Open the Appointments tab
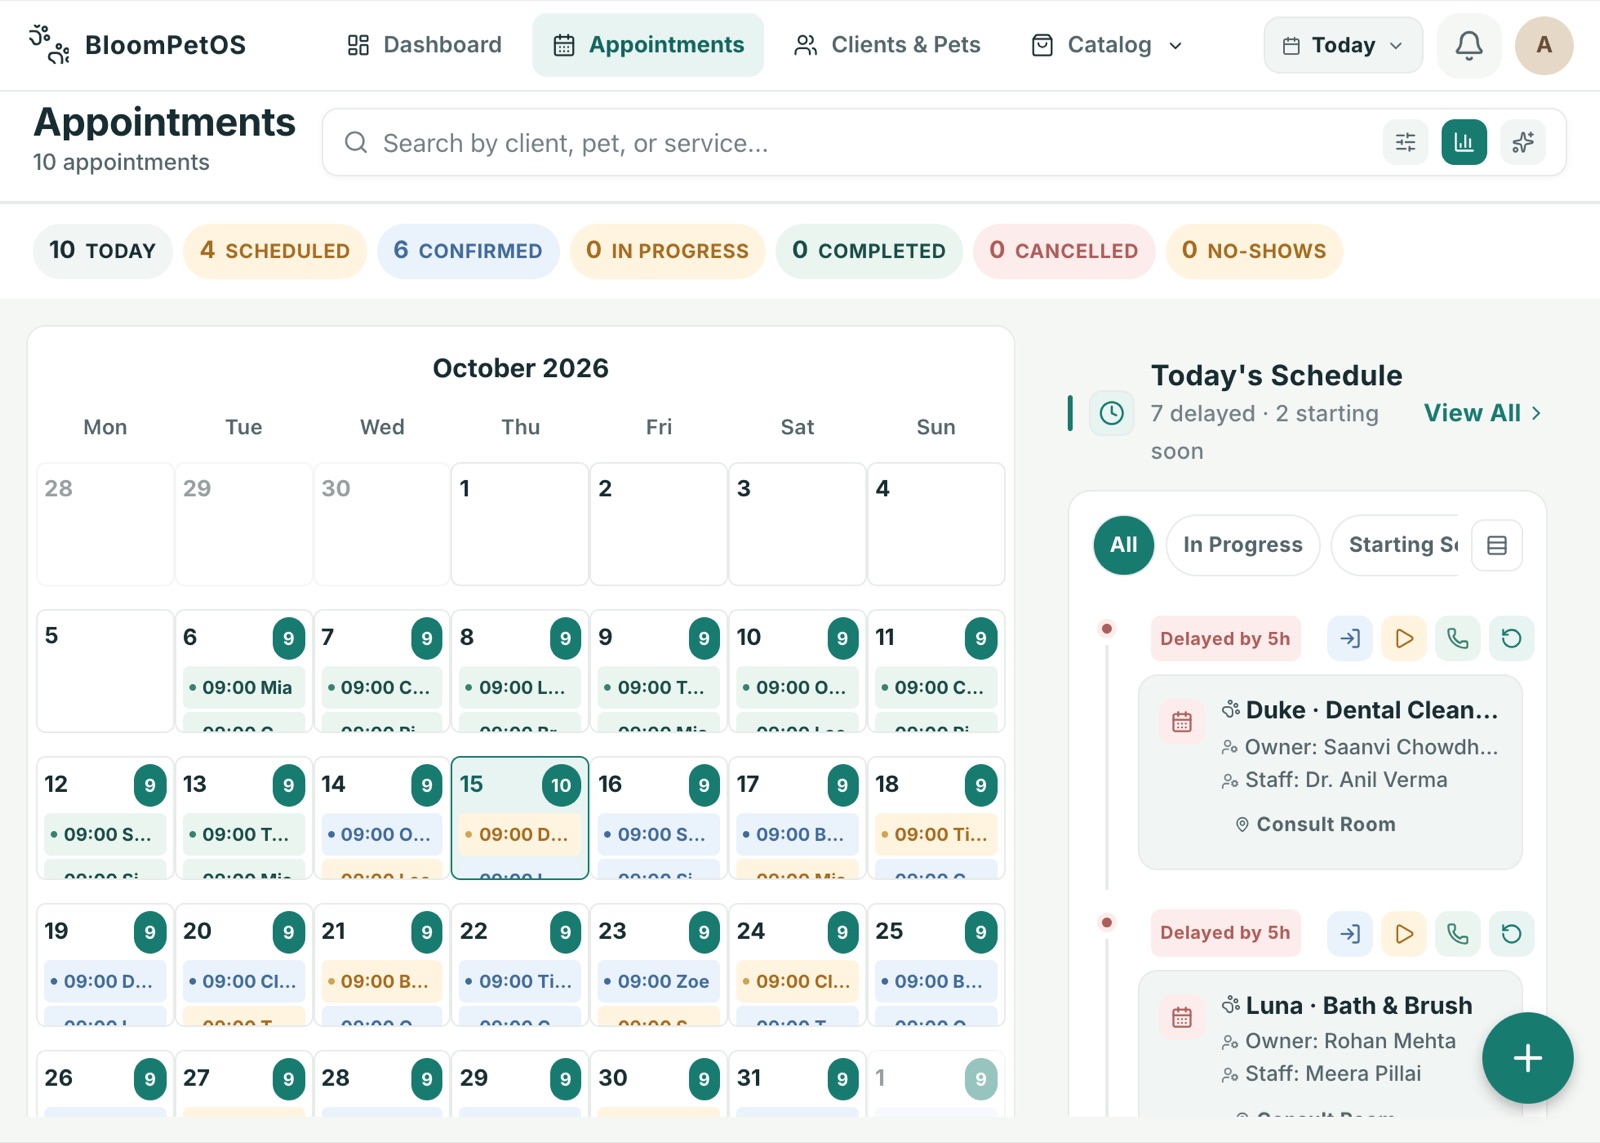This screenshot has width=1600, height=1143. coord(648,45)
